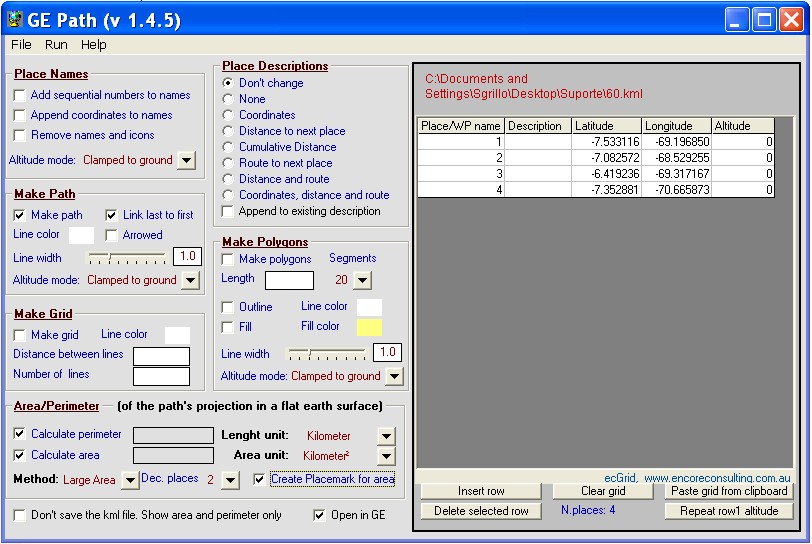Enable Make polygons checkbox

pyautogui.click(x=227, y=259)
